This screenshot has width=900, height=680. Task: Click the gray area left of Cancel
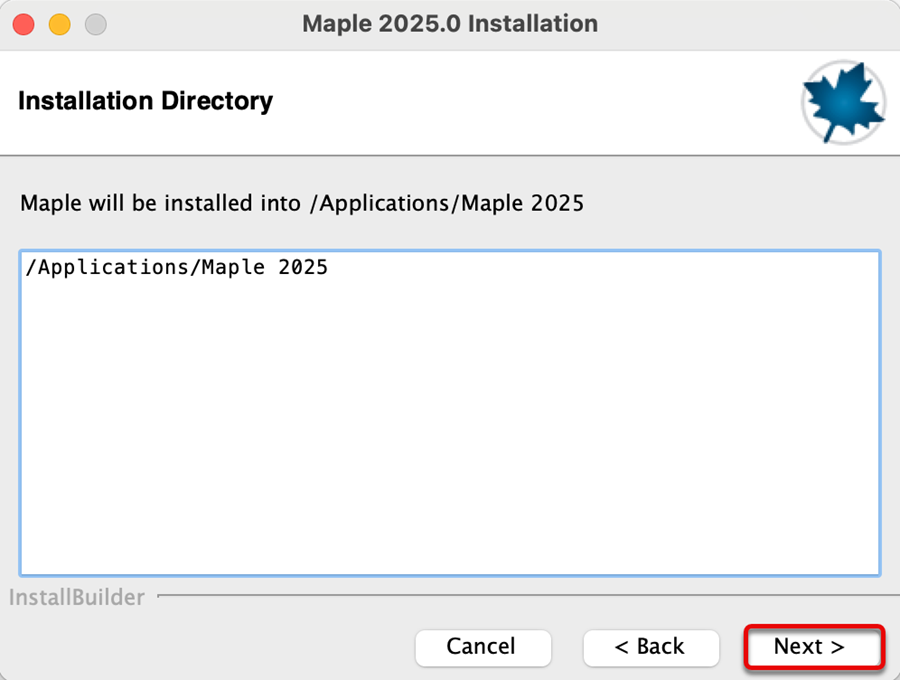click(x=207, y=647)
